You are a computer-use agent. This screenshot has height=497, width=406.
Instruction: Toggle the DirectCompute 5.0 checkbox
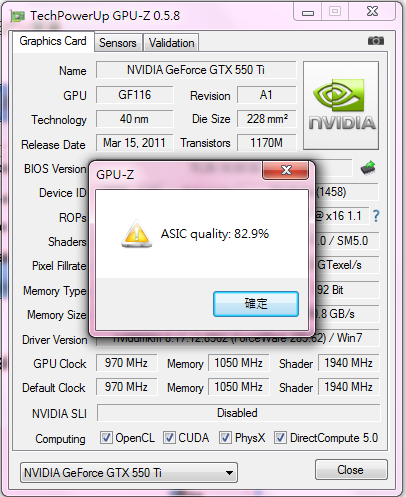tap(280, 437)
